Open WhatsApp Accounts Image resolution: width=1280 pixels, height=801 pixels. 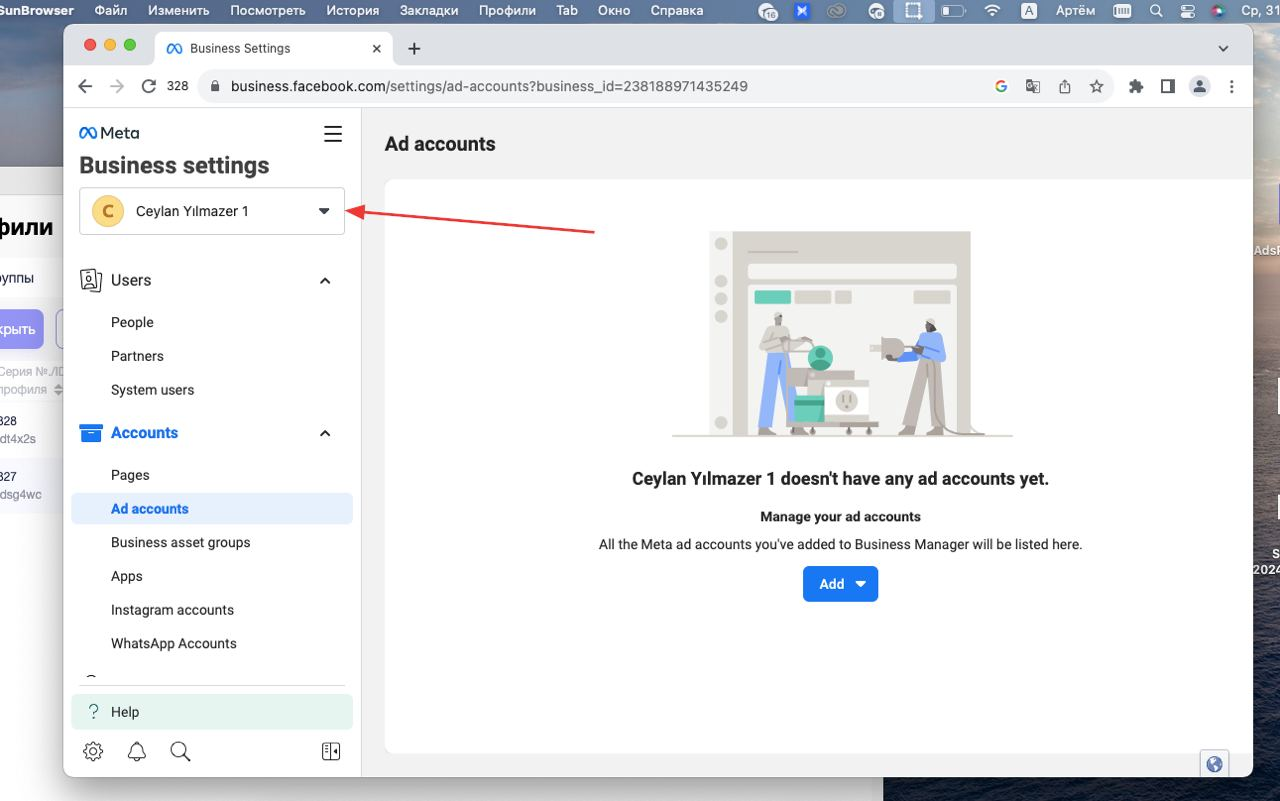coord(174,644)
